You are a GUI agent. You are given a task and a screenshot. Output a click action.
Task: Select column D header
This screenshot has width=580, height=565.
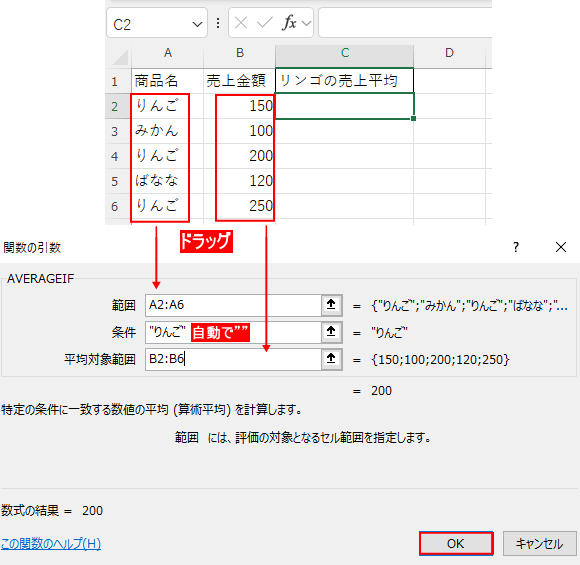449,53
